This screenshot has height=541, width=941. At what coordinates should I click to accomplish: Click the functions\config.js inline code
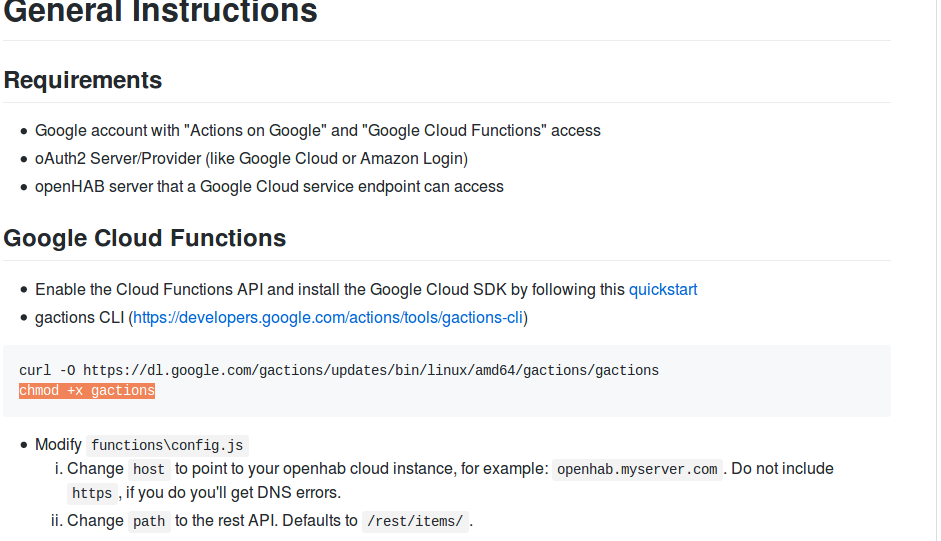[x=168, y=446]
